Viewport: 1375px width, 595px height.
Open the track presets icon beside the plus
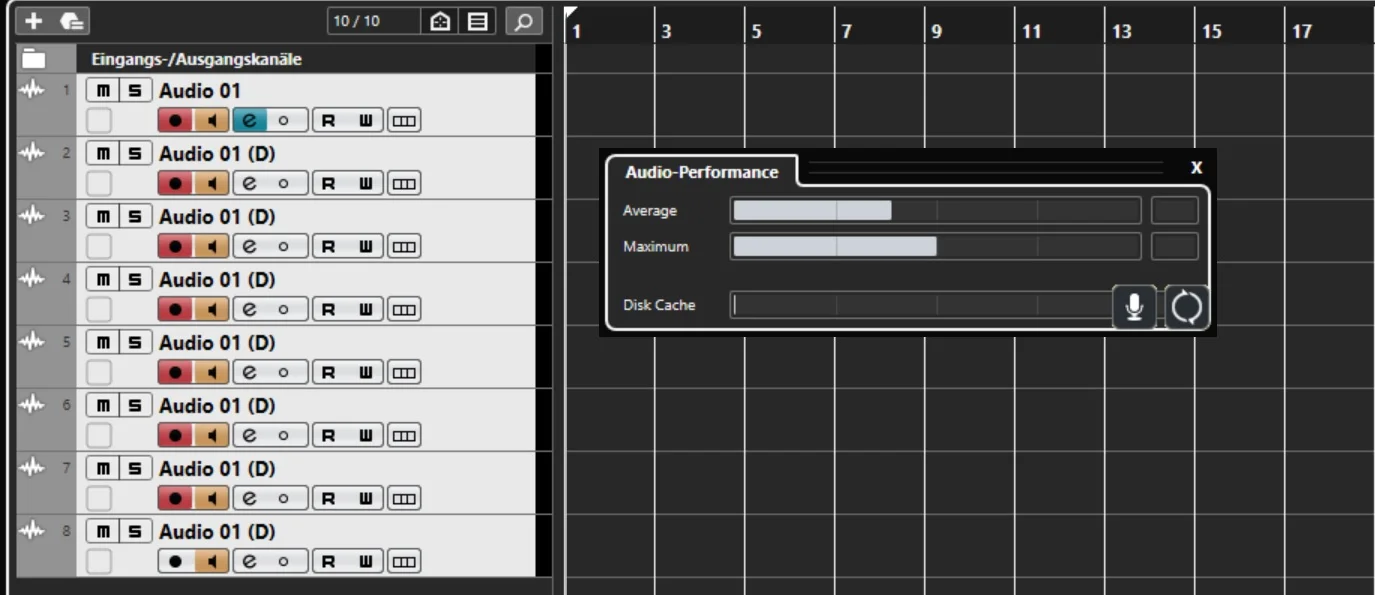(72, 20)
